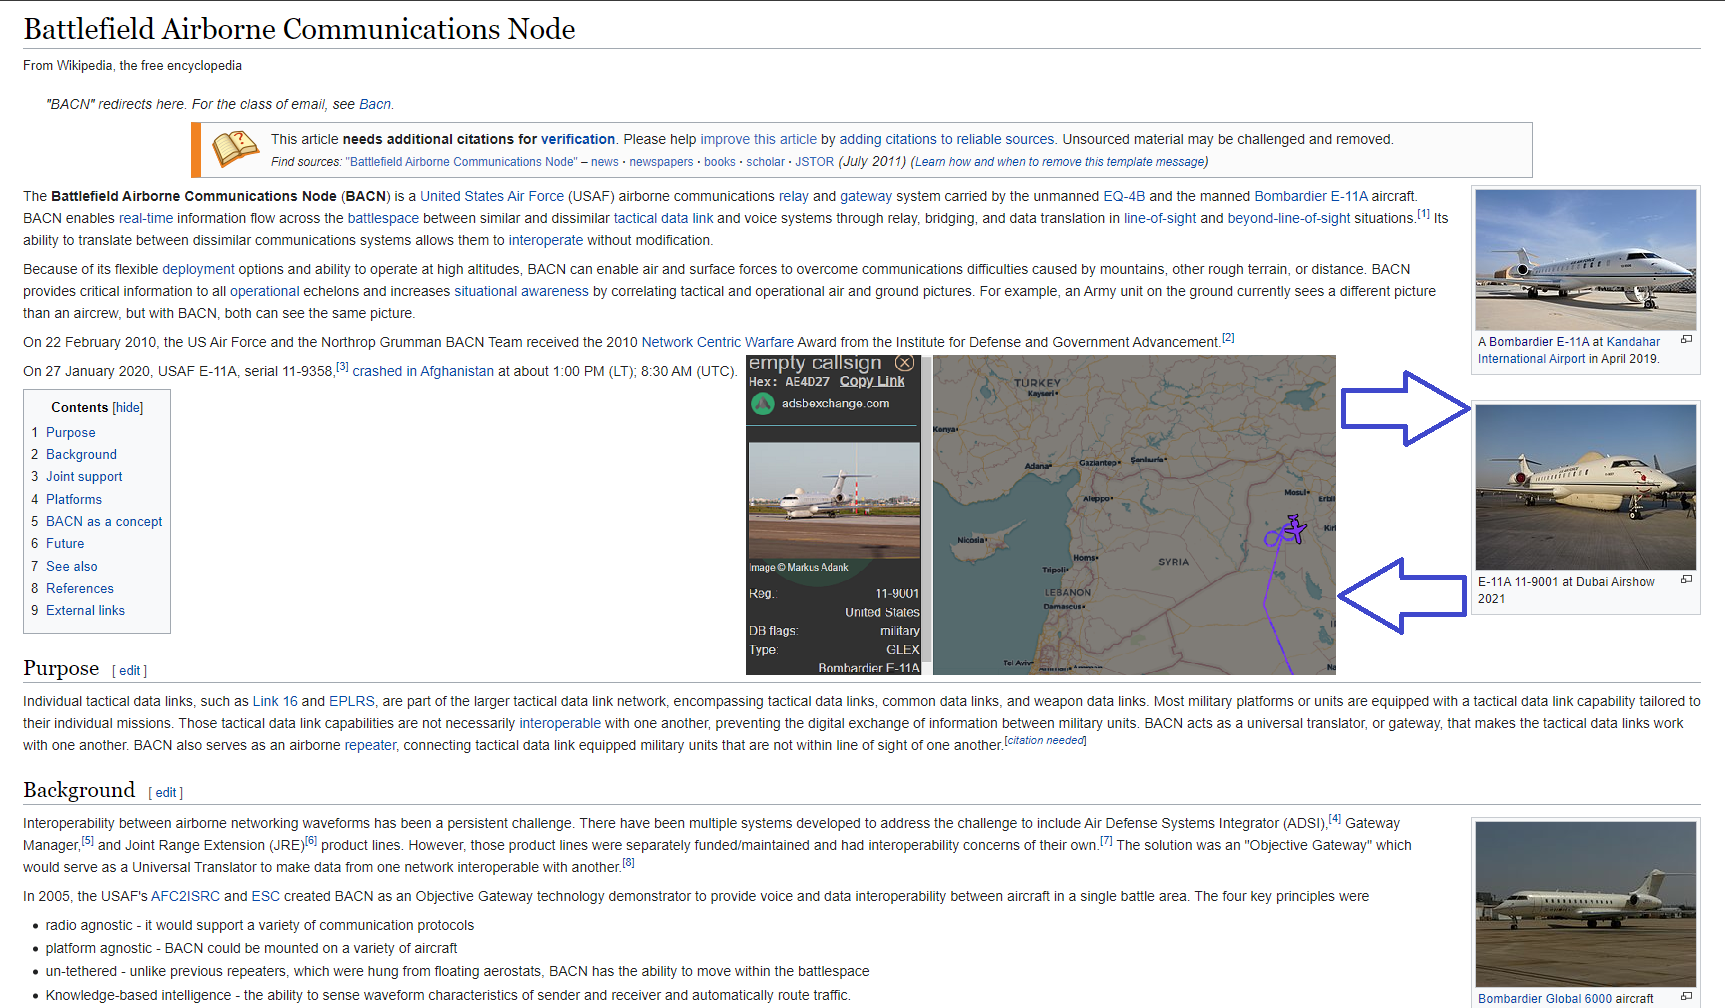
Task: Open Network Centric Warfare article
Action: pos(717,343)
